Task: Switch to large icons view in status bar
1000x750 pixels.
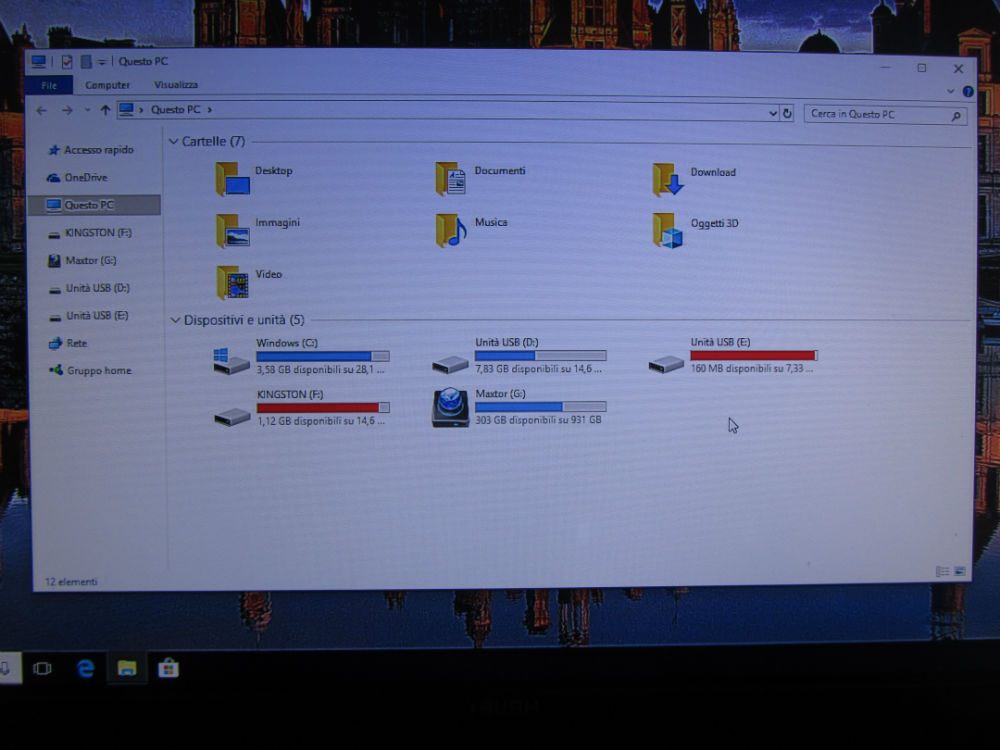Action: tap(960, 572)
